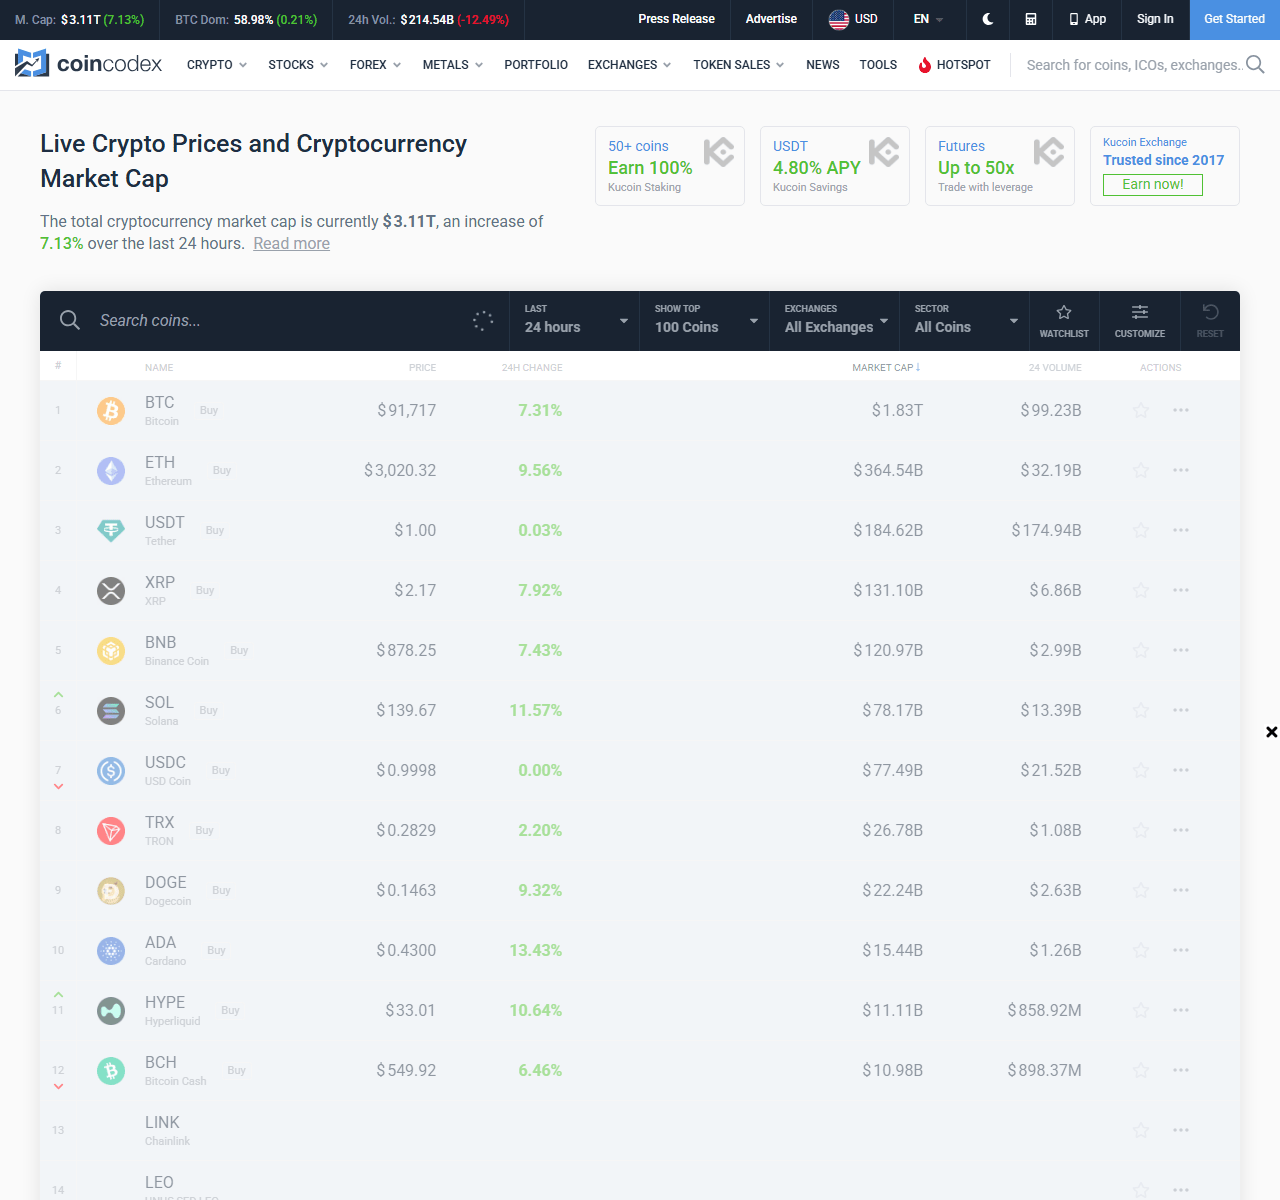Open the Crypto menu
Image resolution: width=1280 pixels, height=1200 pixels.
(216, 65)
